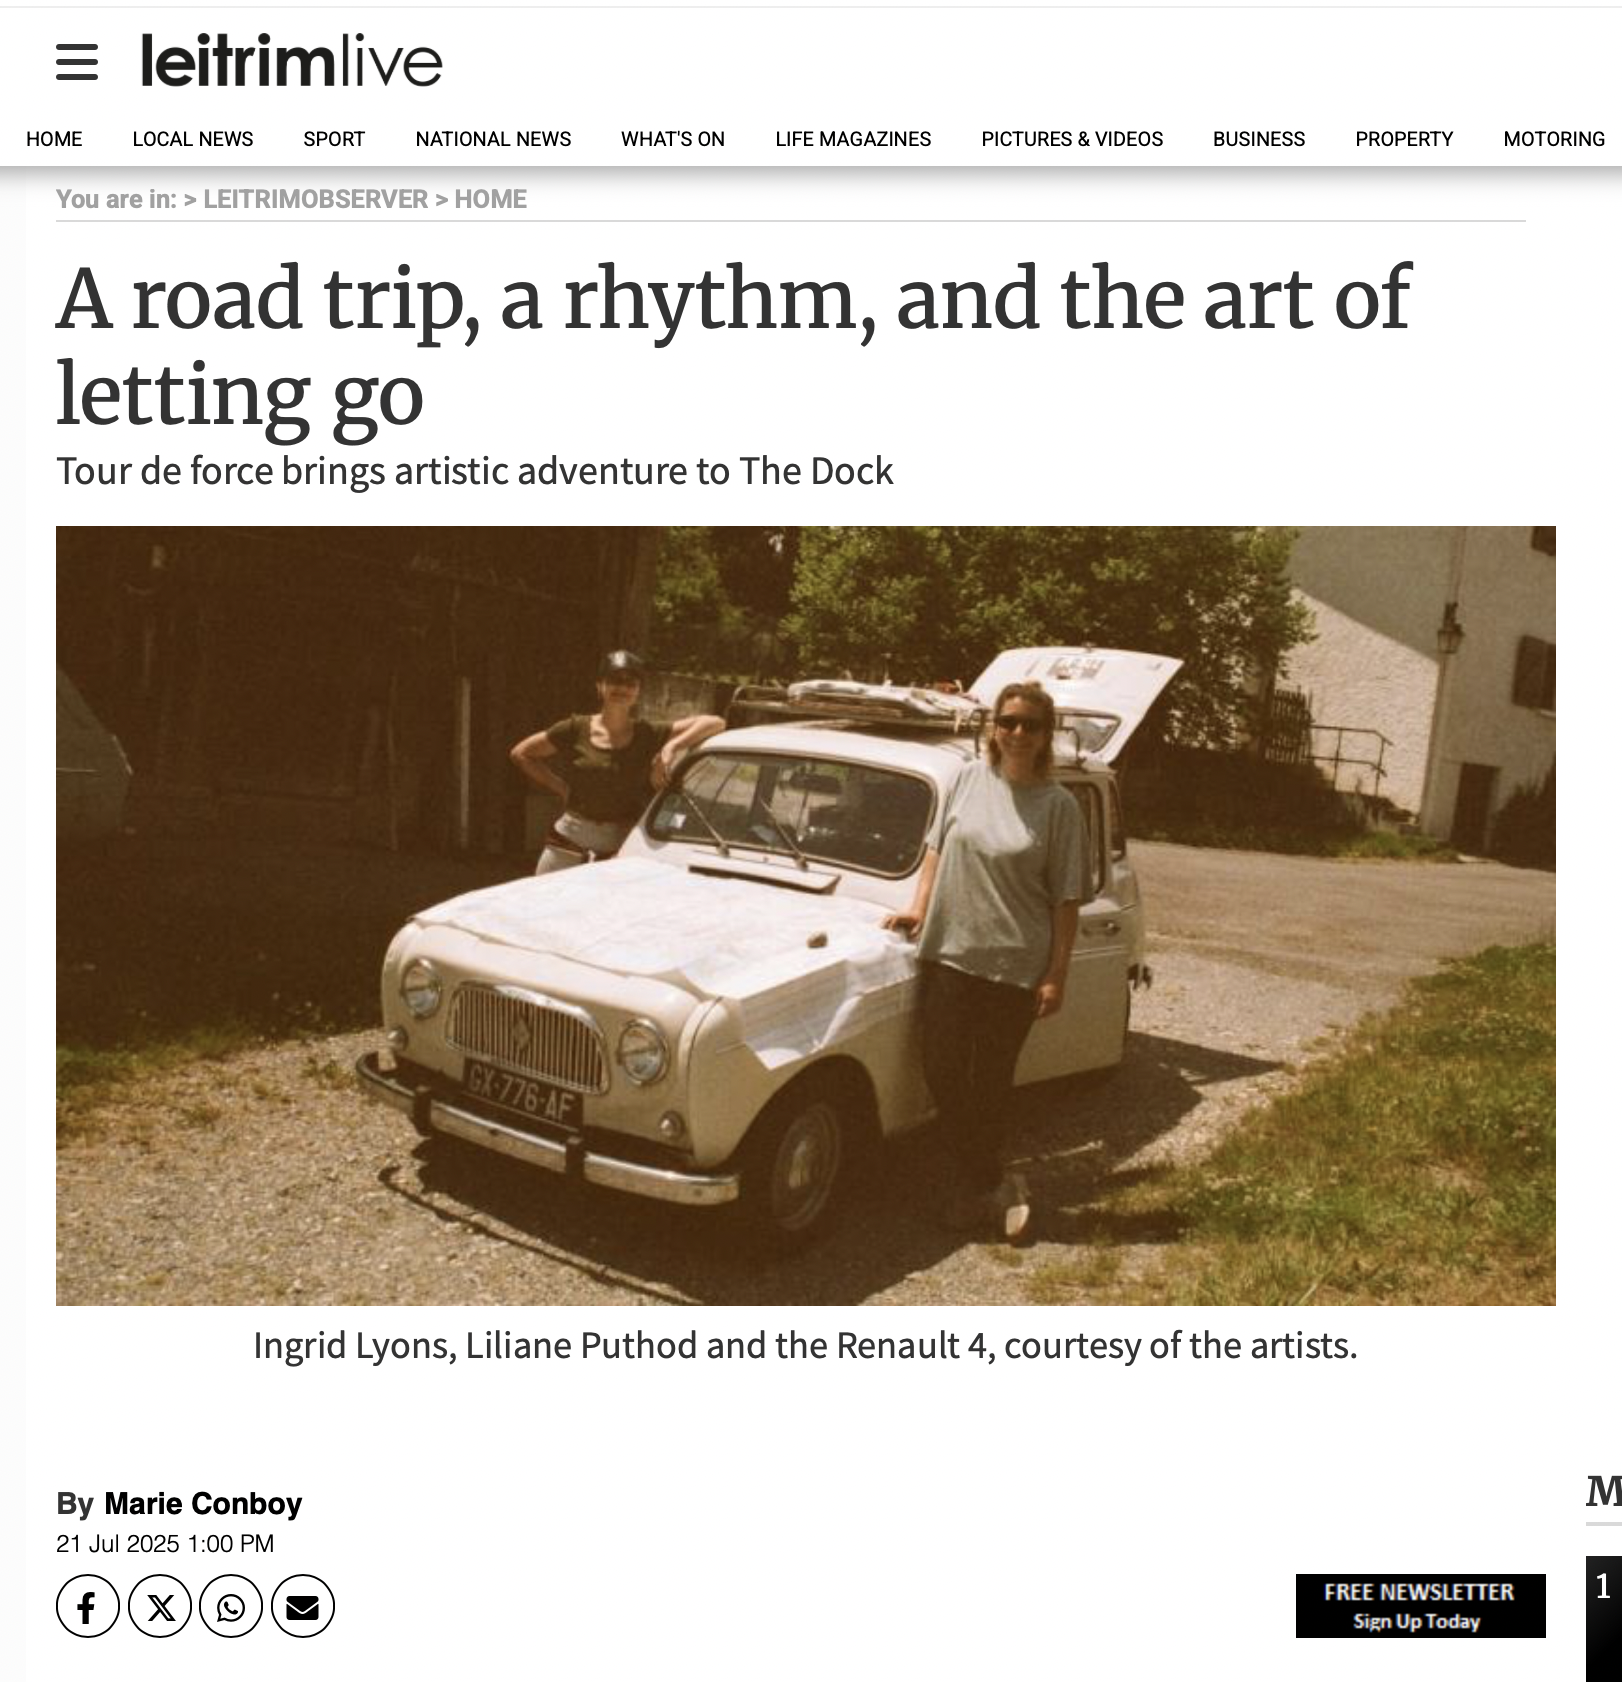Click Free Newsletter Sign Up button
Screen dimensions: 1622x1682
(1420, 1606)
